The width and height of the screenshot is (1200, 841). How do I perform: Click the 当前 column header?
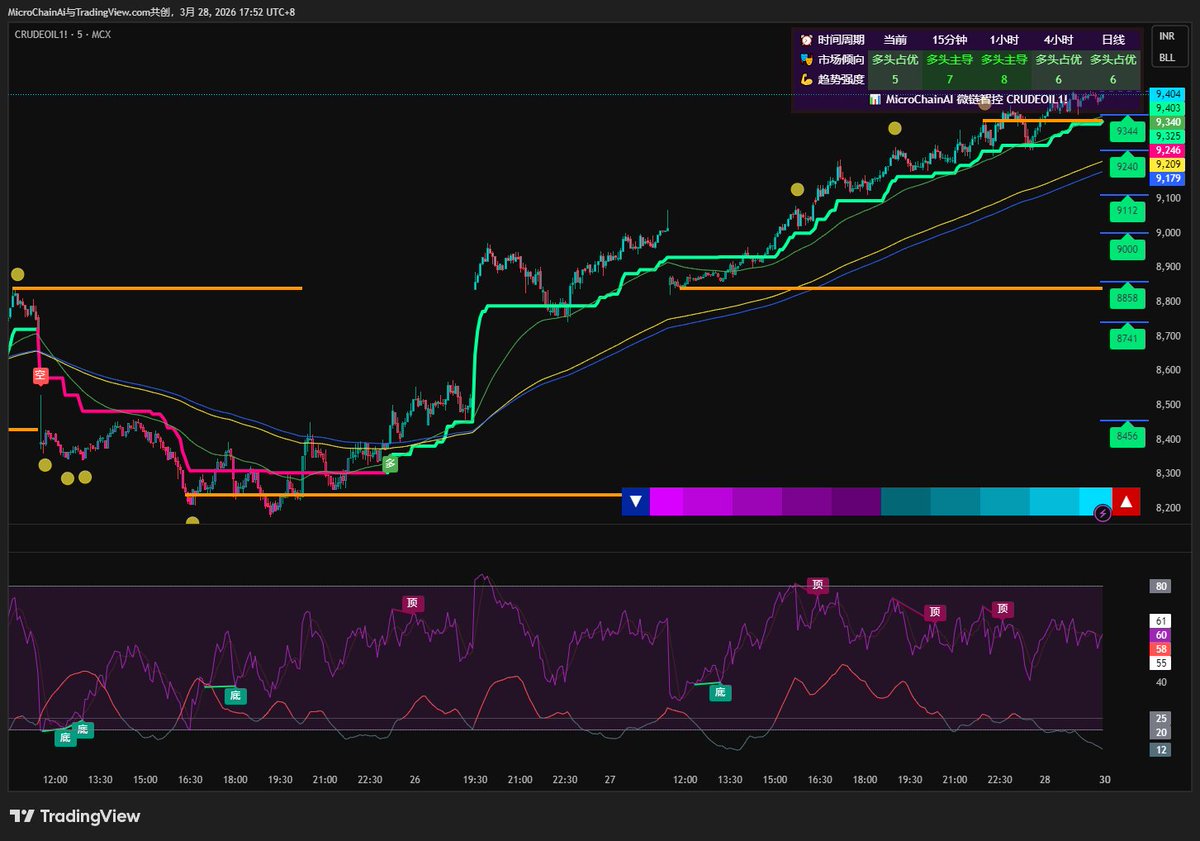(895, 40)
